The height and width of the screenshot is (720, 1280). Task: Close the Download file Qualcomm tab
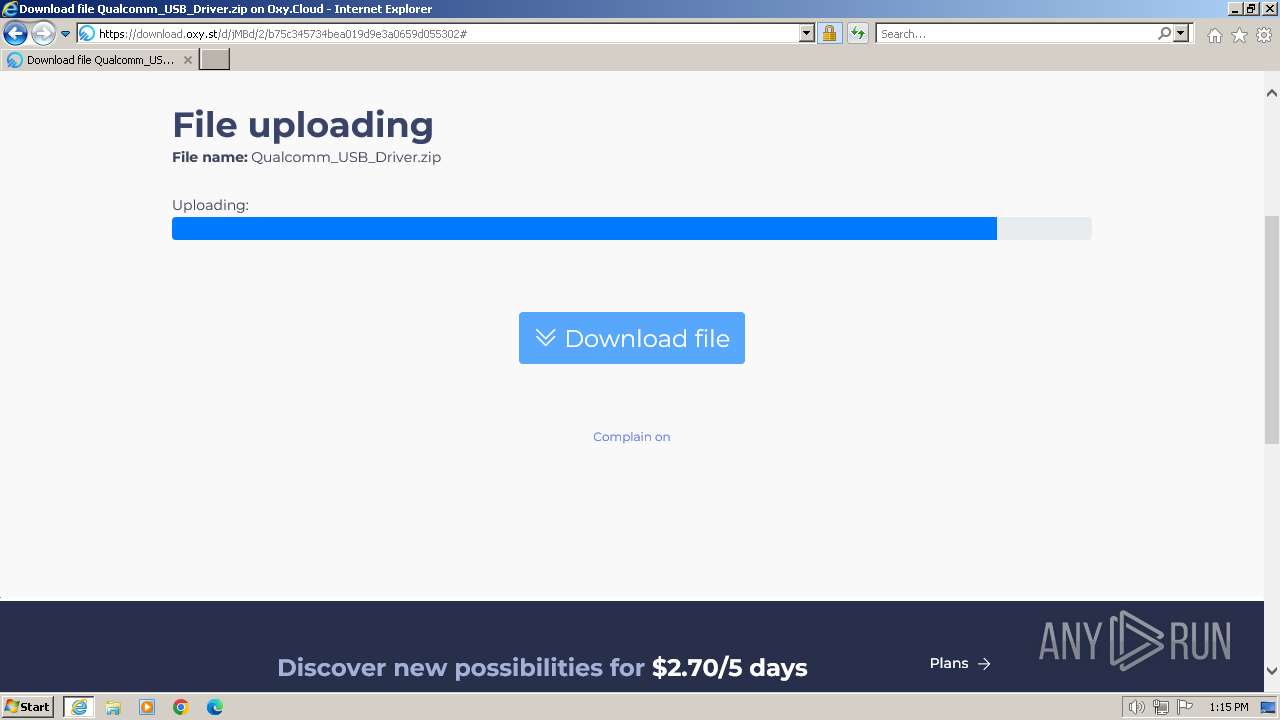click(187, 60)
